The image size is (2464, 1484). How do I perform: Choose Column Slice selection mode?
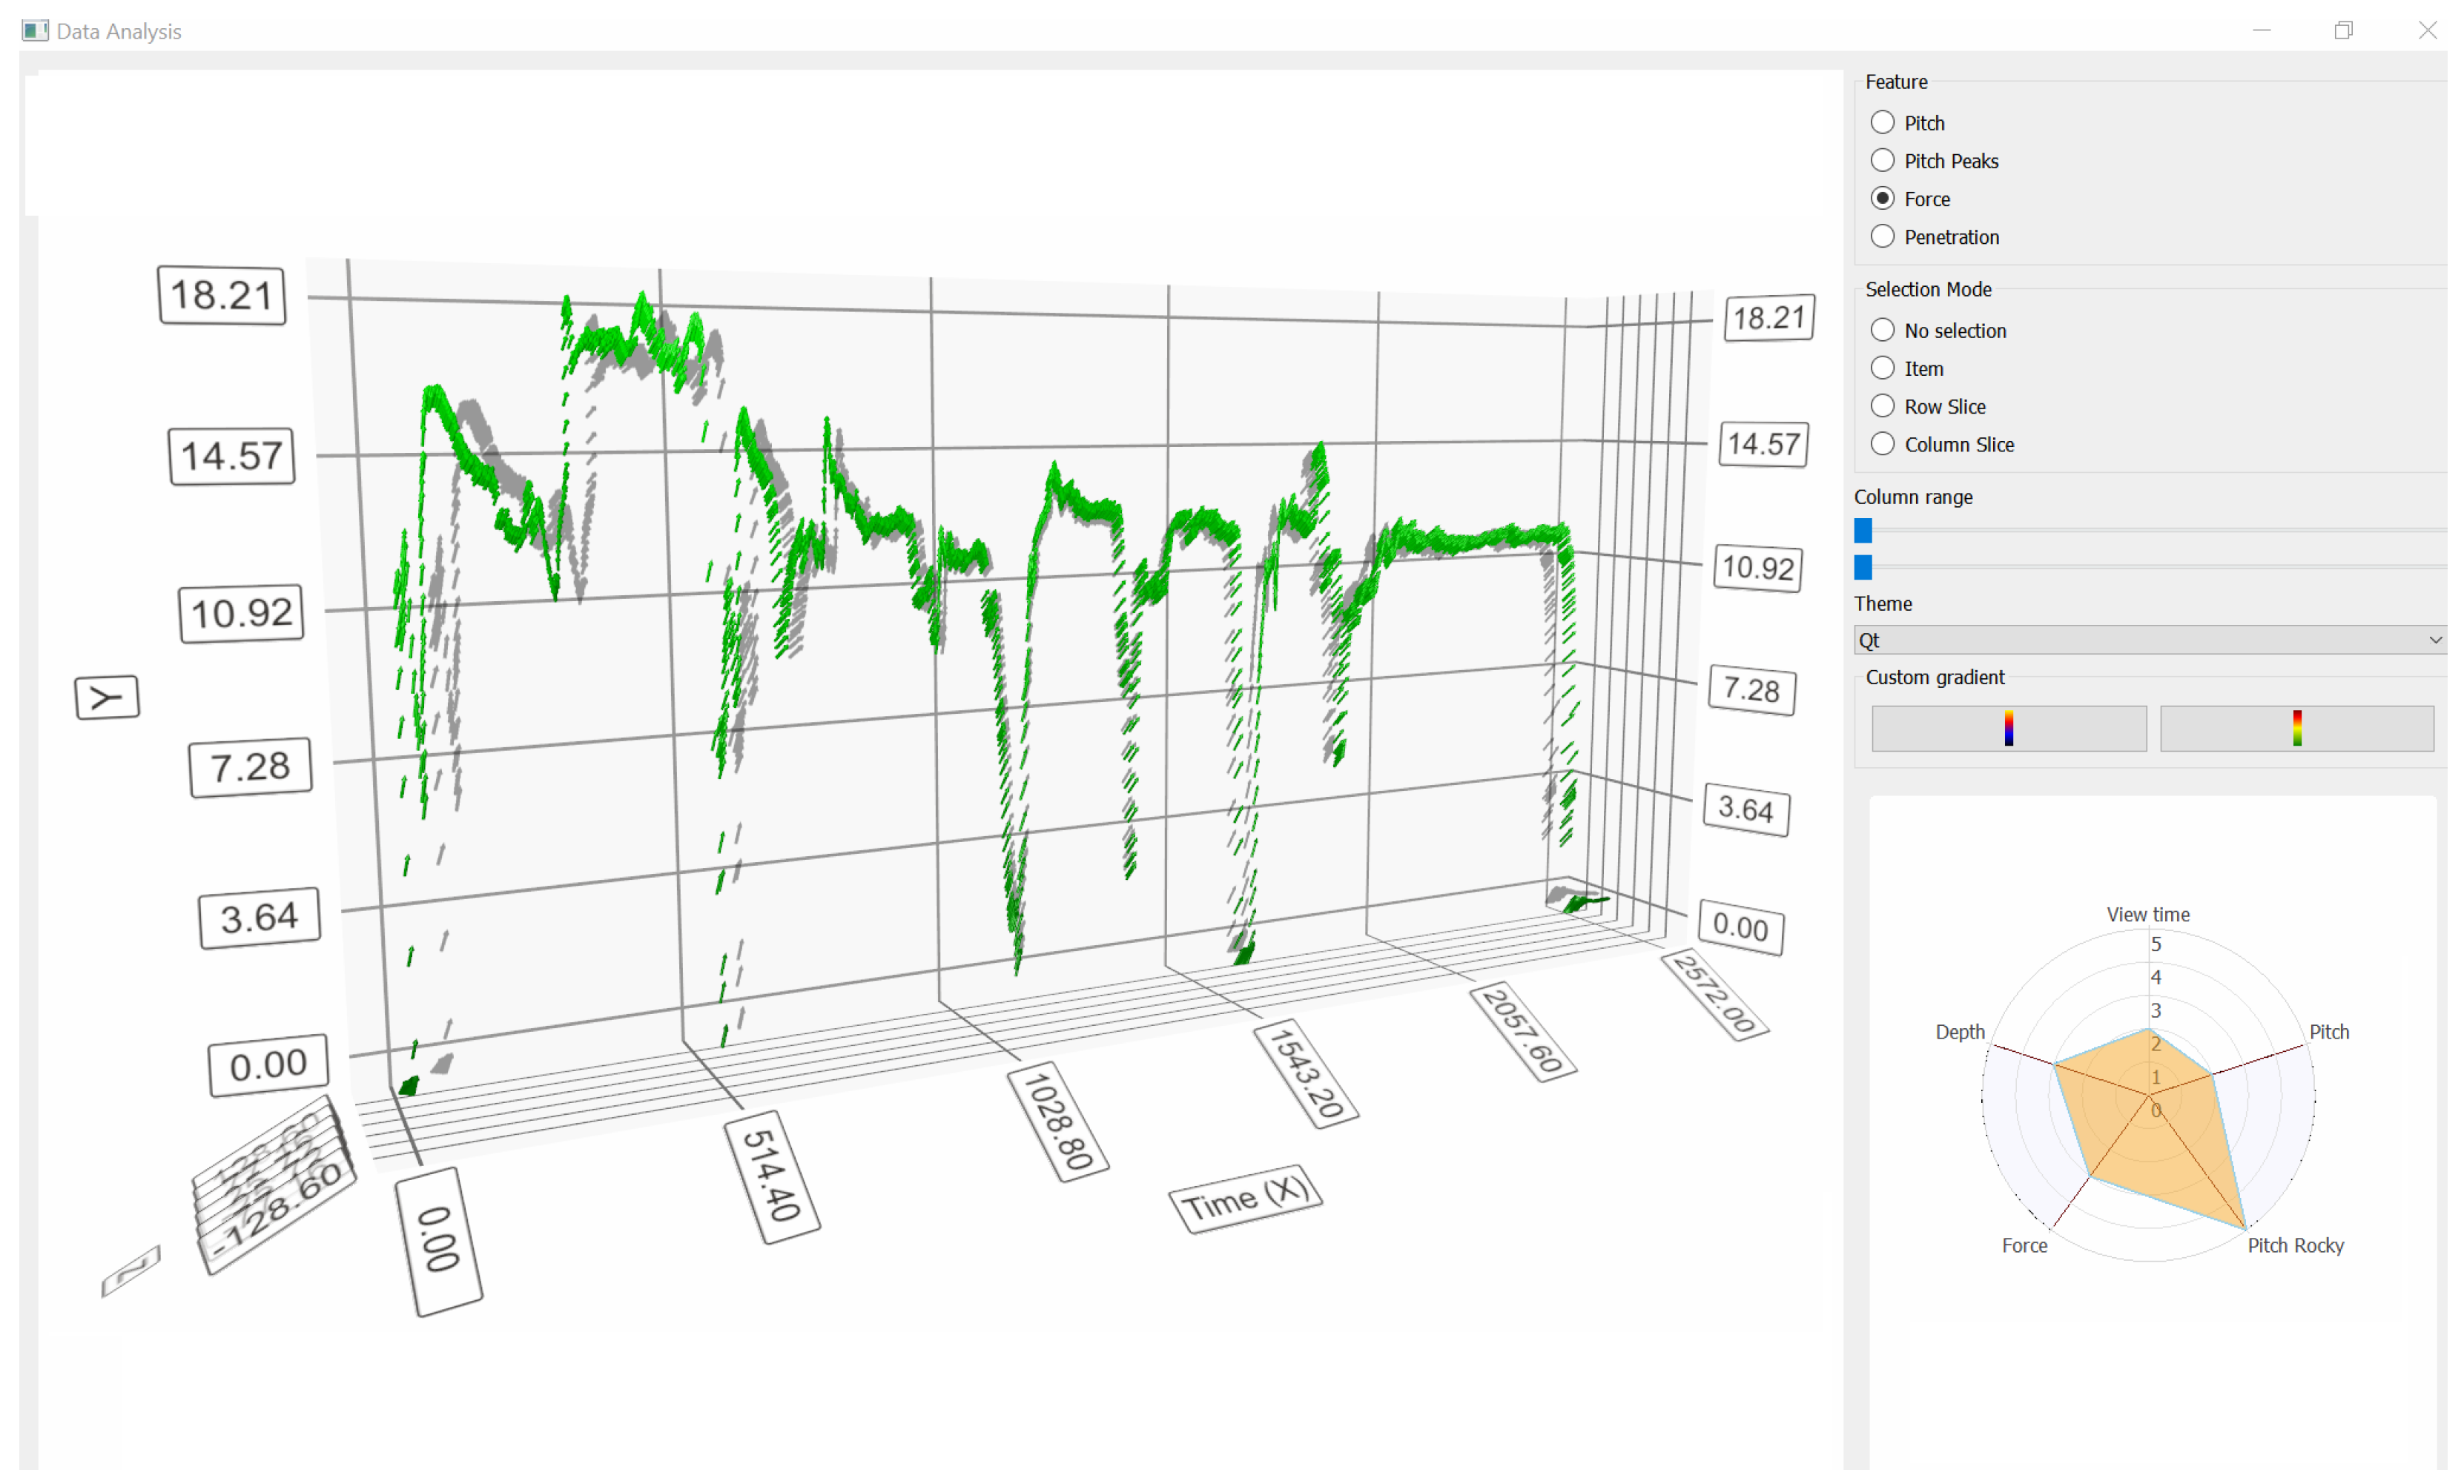click(x=1883, y=445)
